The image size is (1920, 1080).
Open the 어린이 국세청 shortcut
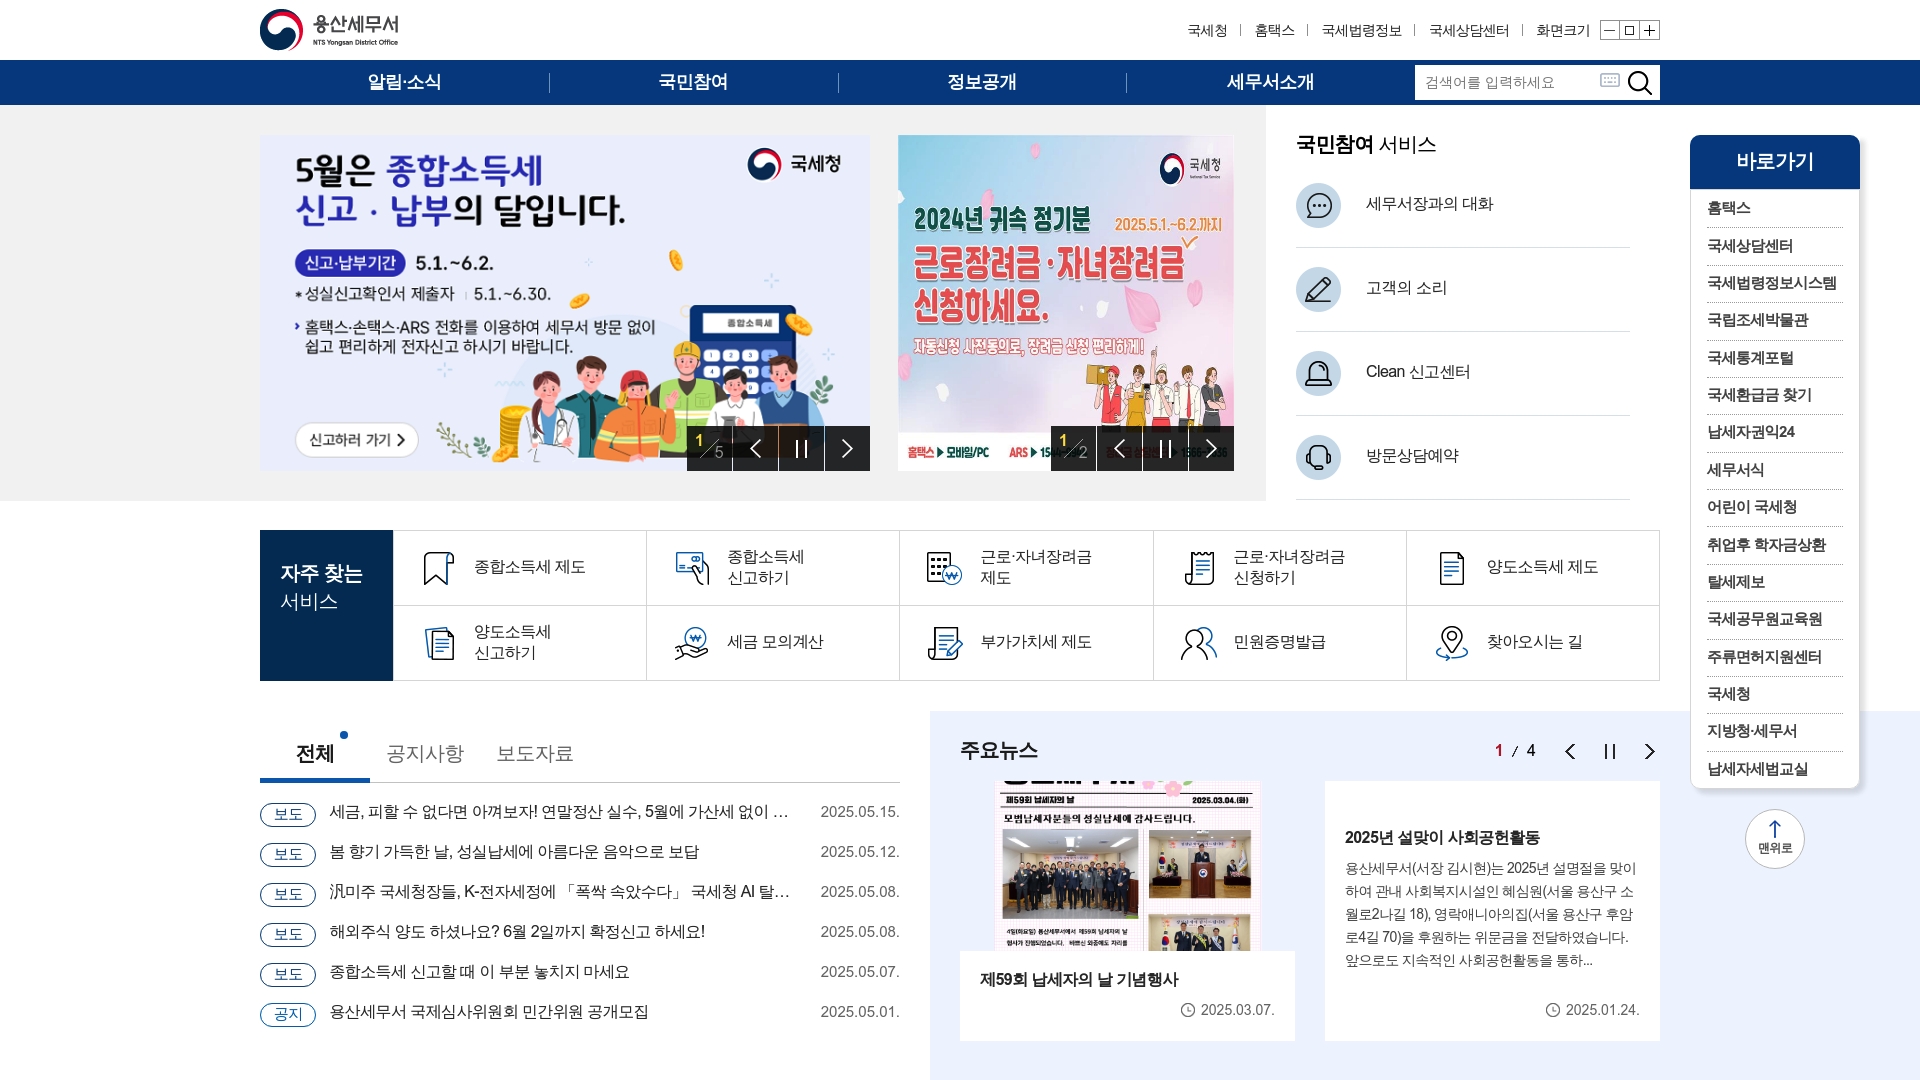[x=1752, y=508]
